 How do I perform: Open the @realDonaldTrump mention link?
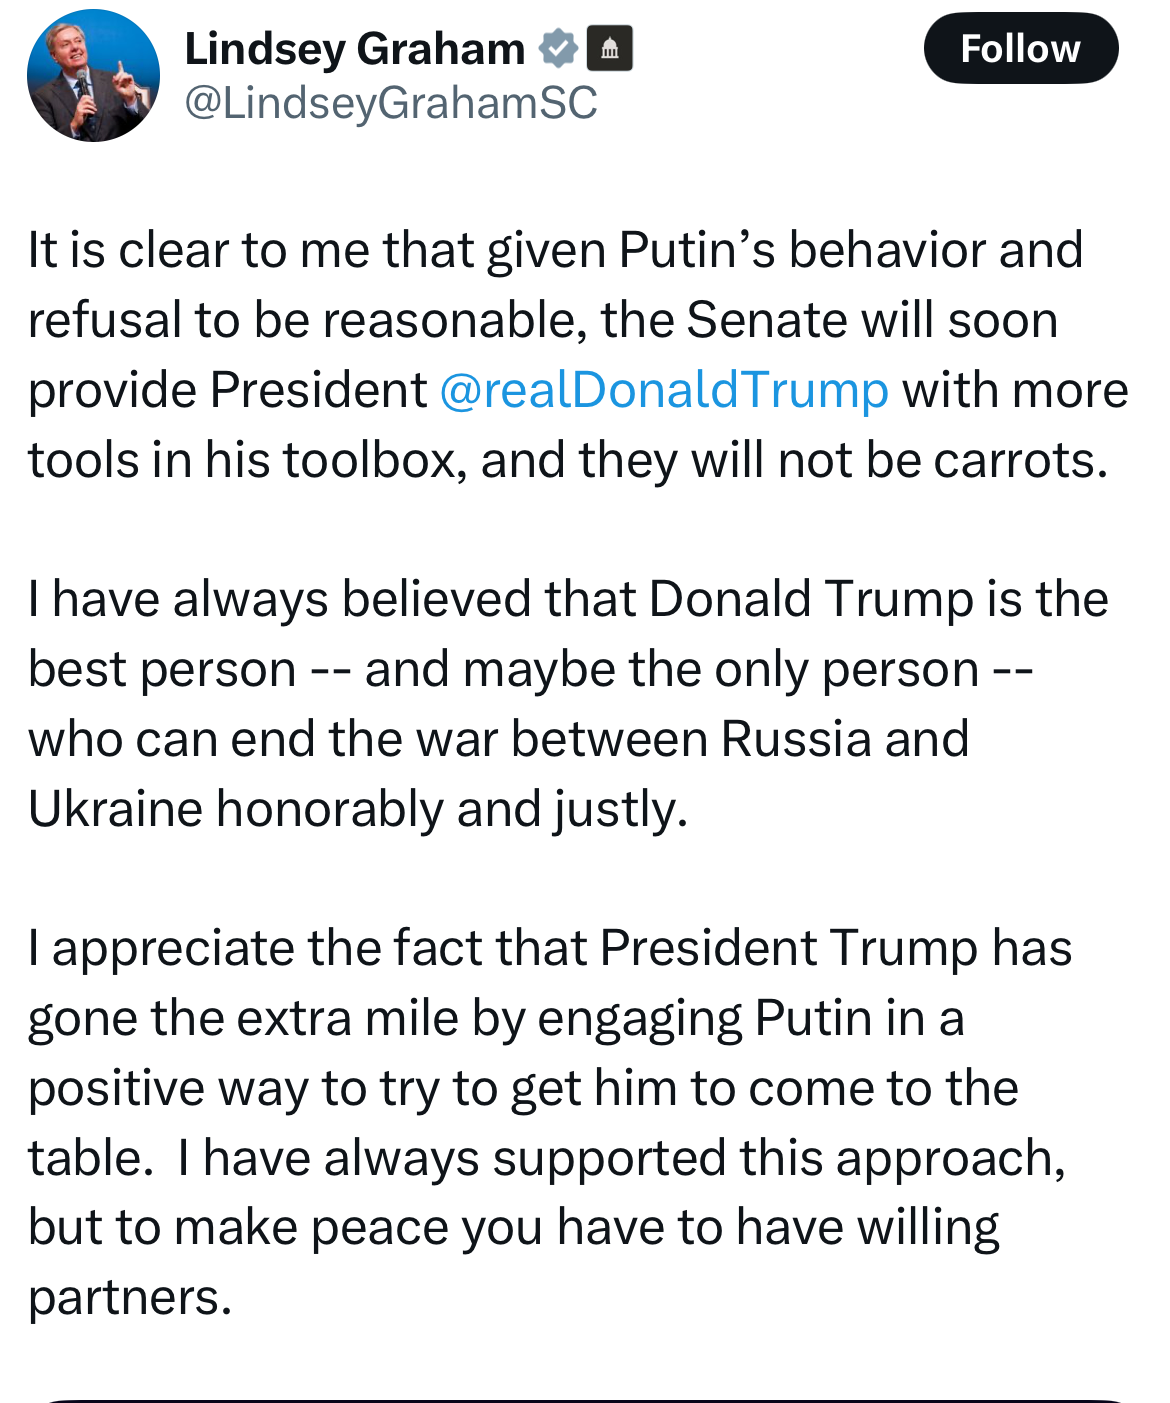pyautogui.click(x=664, y=390)
